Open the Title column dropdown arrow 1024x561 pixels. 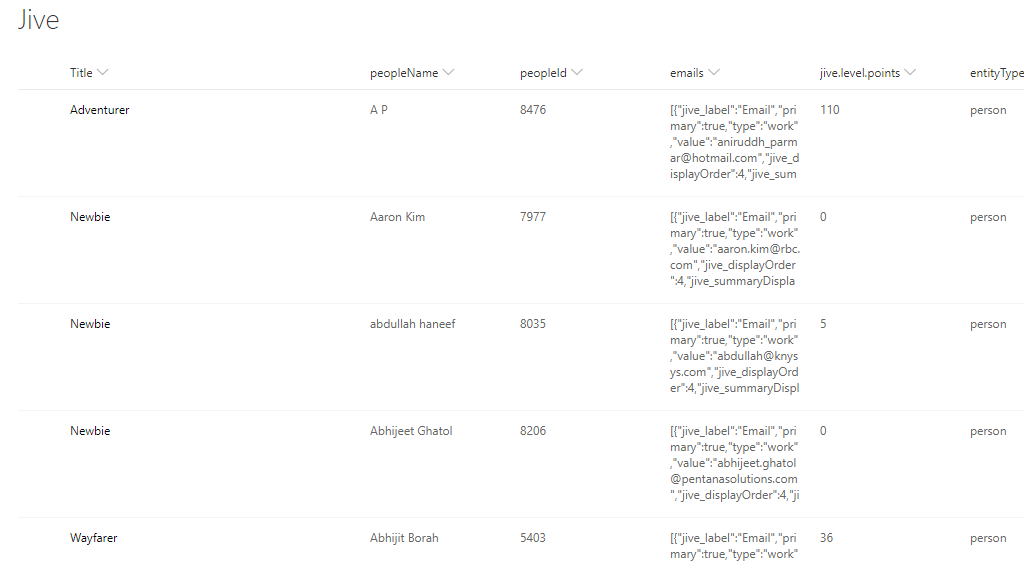click(x=103, y=73)
